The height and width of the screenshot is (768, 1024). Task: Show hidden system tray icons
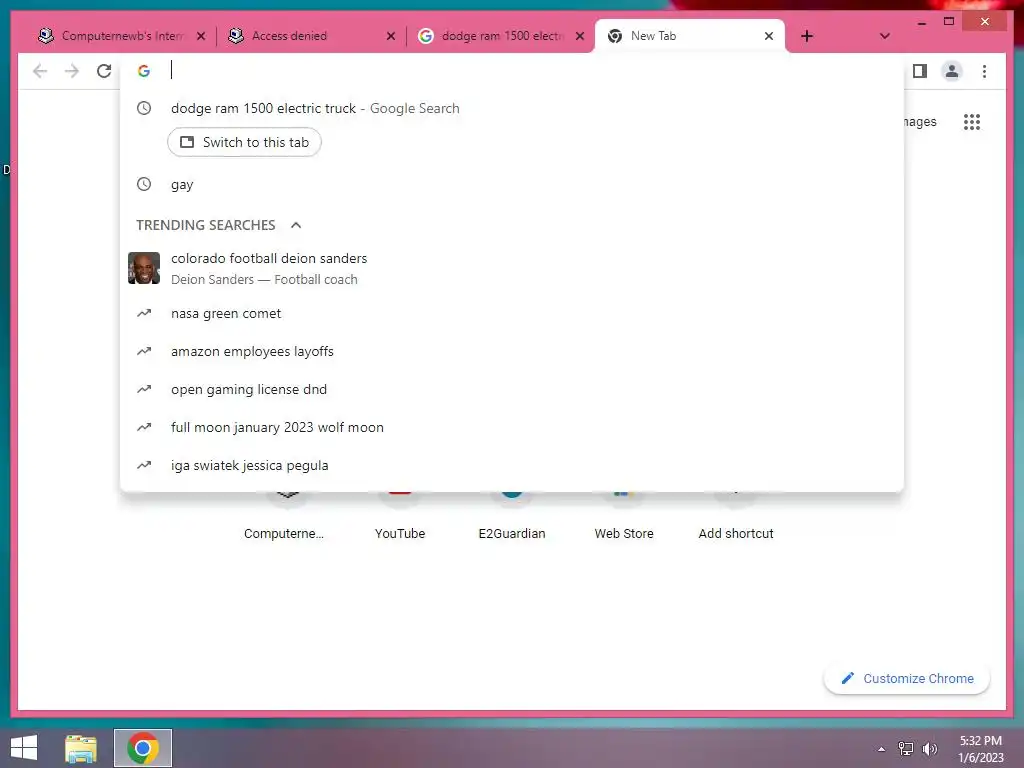tap(881, 749)
